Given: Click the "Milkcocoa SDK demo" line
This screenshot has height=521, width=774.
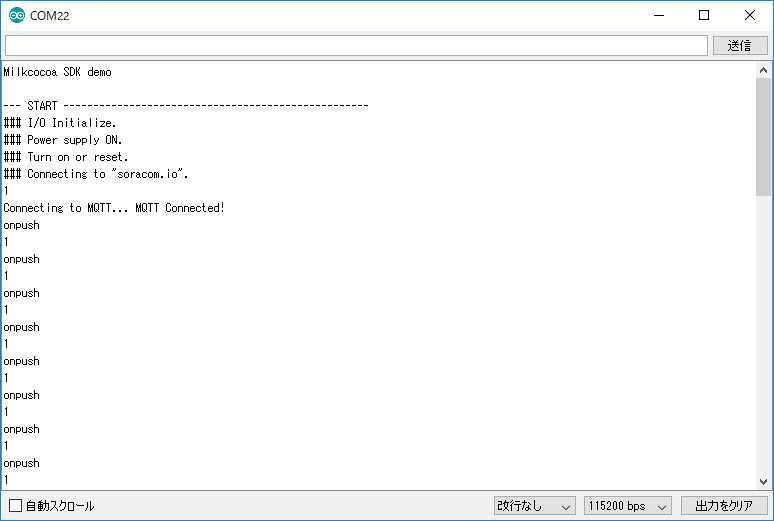Looking at the screenshot, I should click(x=57, y=72).
